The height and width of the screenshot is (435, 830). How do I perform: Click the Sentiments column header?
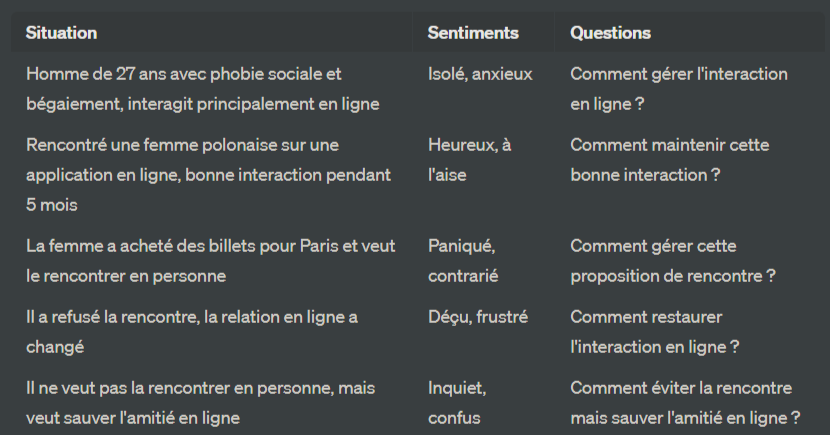coord(473,33)
